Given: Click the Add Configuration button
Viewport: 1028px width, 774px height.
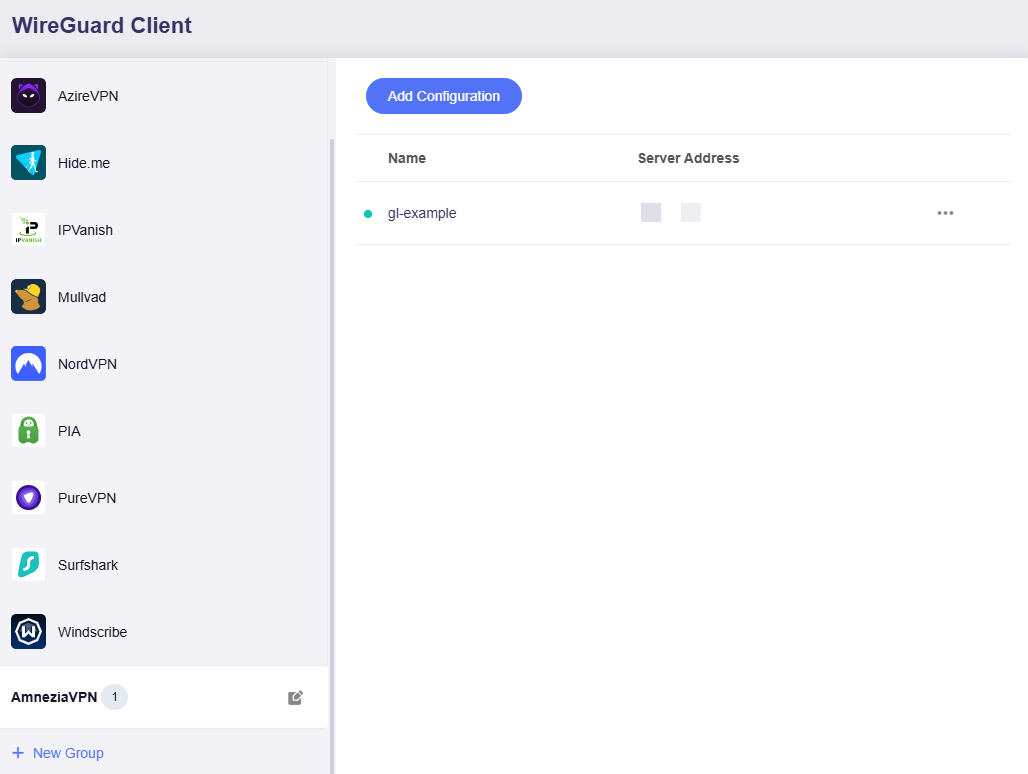Looking at the screenshot, I should tap(444, 96).
